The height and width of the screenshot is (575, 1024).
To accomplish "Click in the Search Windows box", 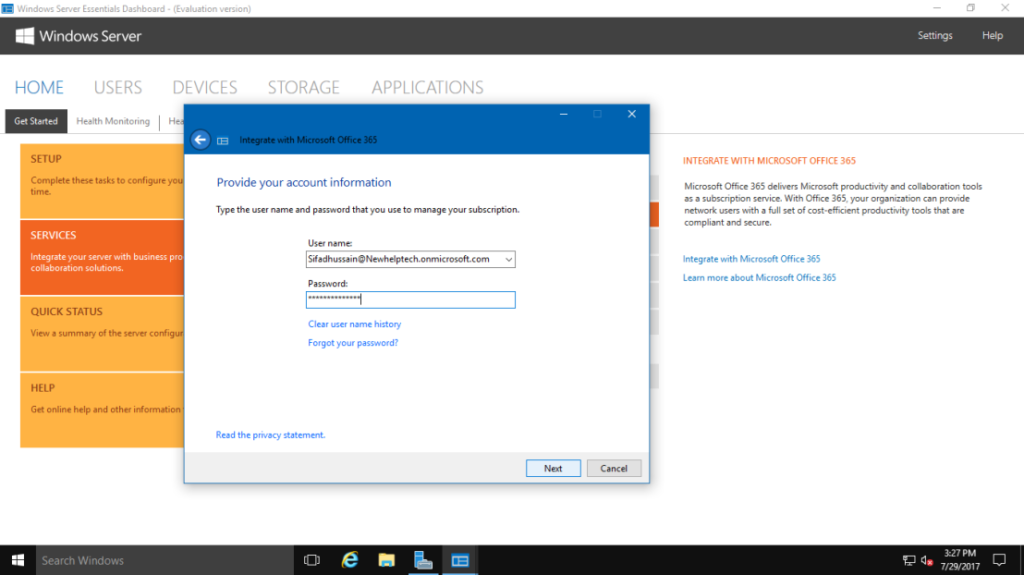I will tap(163, 560).
